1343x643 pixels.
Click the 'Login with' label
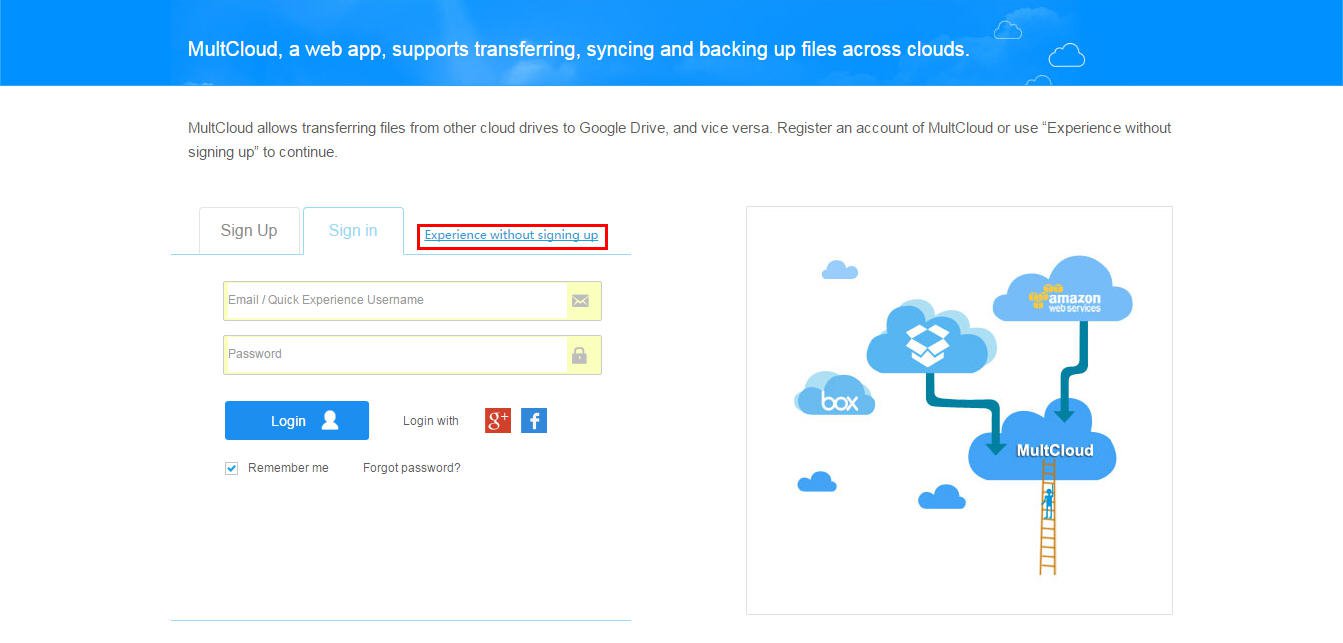pyautogui.click(x=431, y=421)
